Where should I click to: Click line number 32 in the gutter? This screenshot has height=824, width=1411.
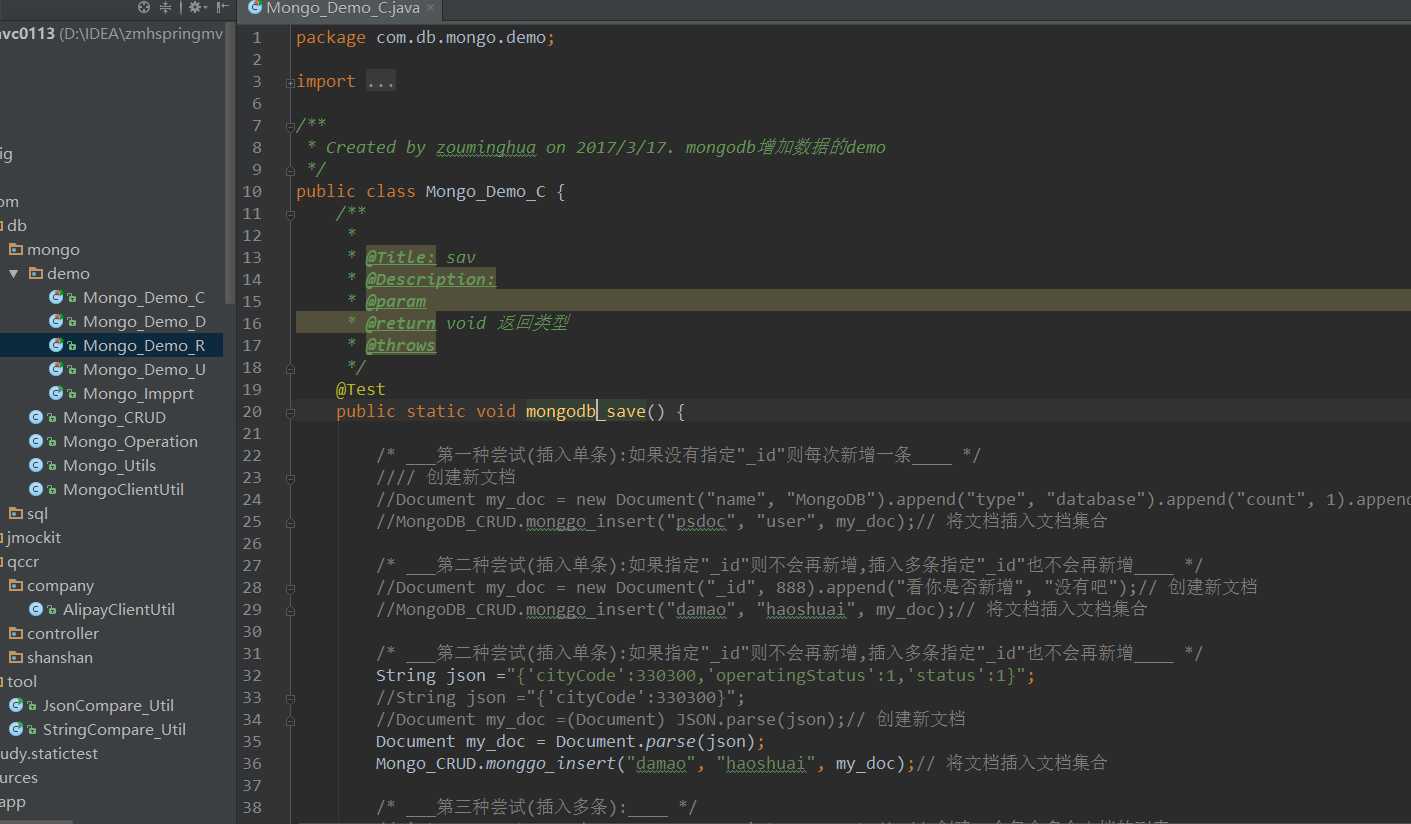point(252,675)
